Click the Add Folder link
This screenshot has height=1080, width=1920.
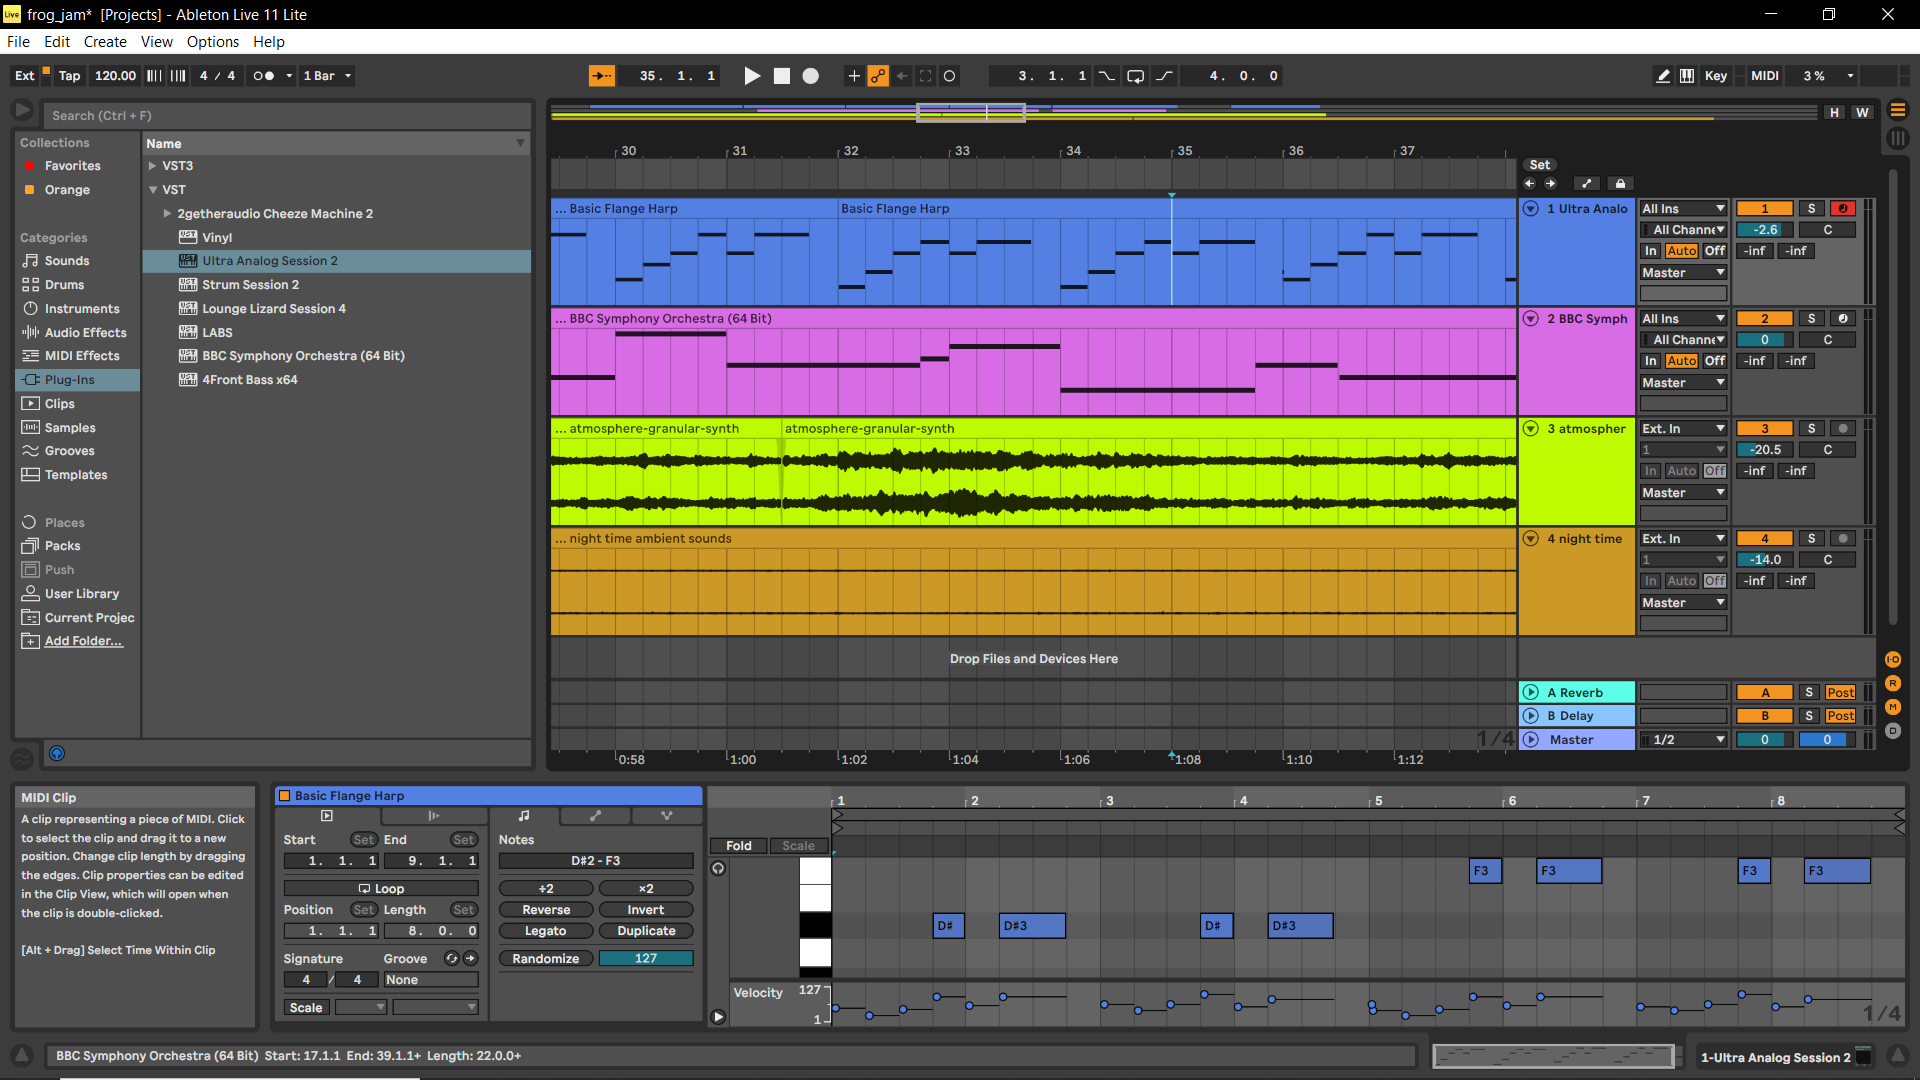pos(83,641)
